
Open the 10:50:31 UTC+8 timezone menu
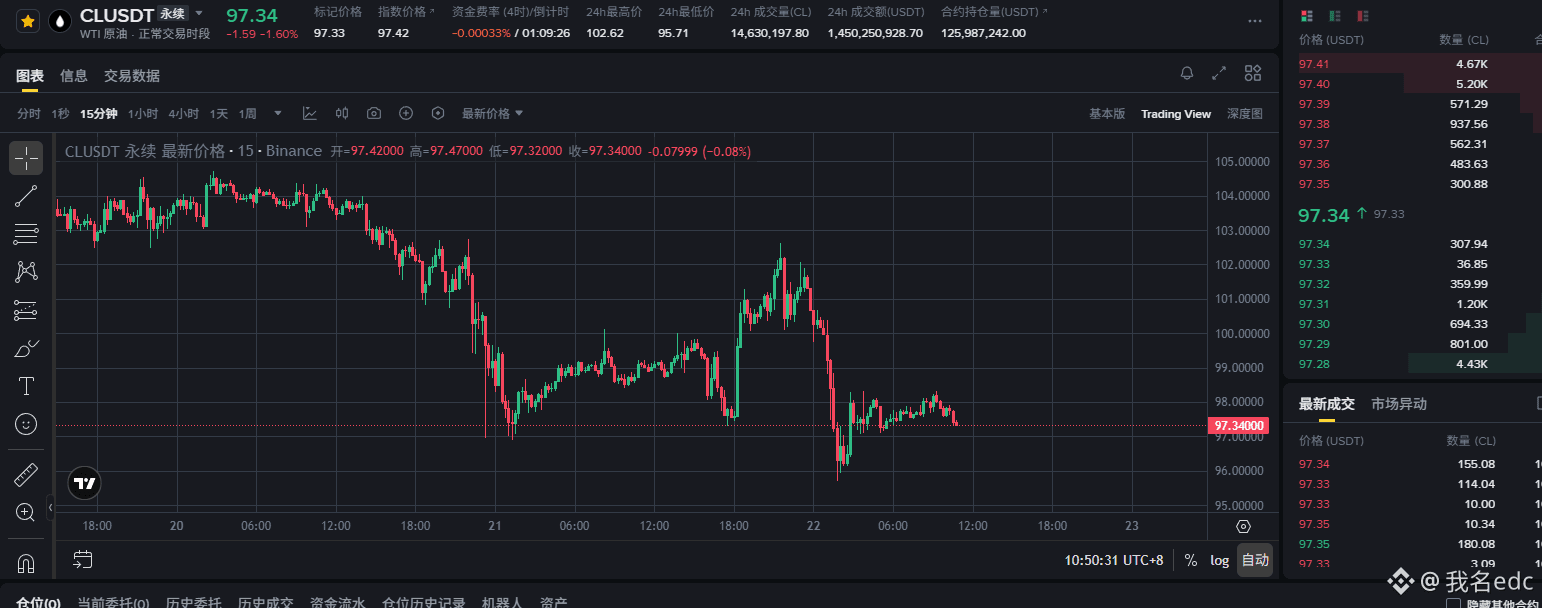pyautogui.click(x=1114, y=560)
